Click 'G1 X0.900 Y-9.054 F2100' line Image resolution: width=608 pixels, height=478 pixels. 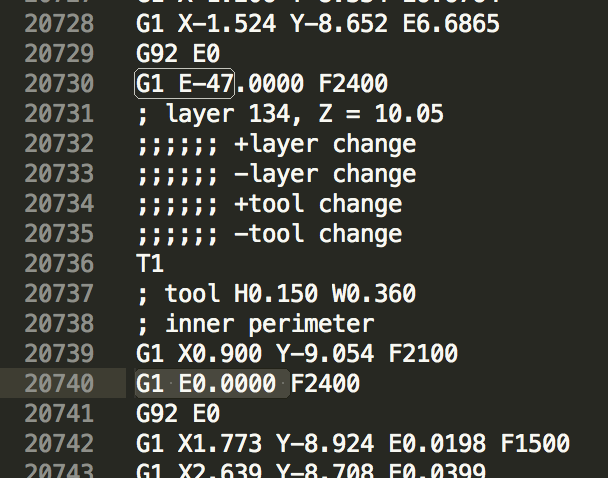point(297,353)
